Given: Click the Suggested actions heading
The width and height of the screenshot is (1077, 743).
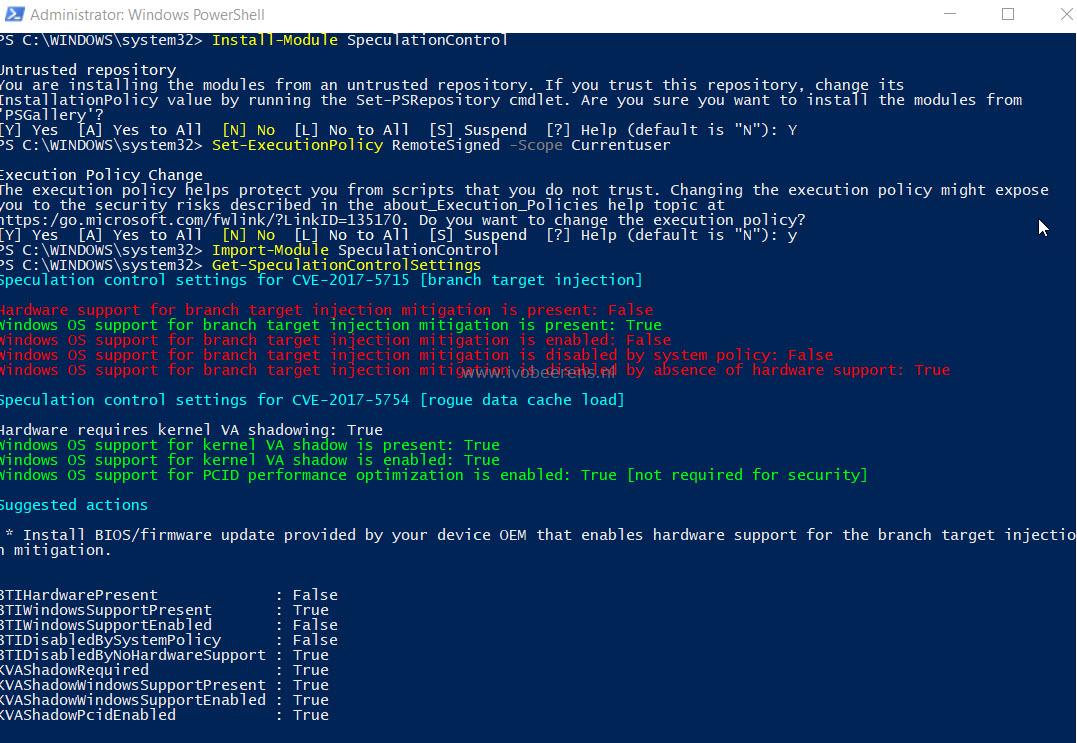Looking at the screenshot, I should coord(73,505).
